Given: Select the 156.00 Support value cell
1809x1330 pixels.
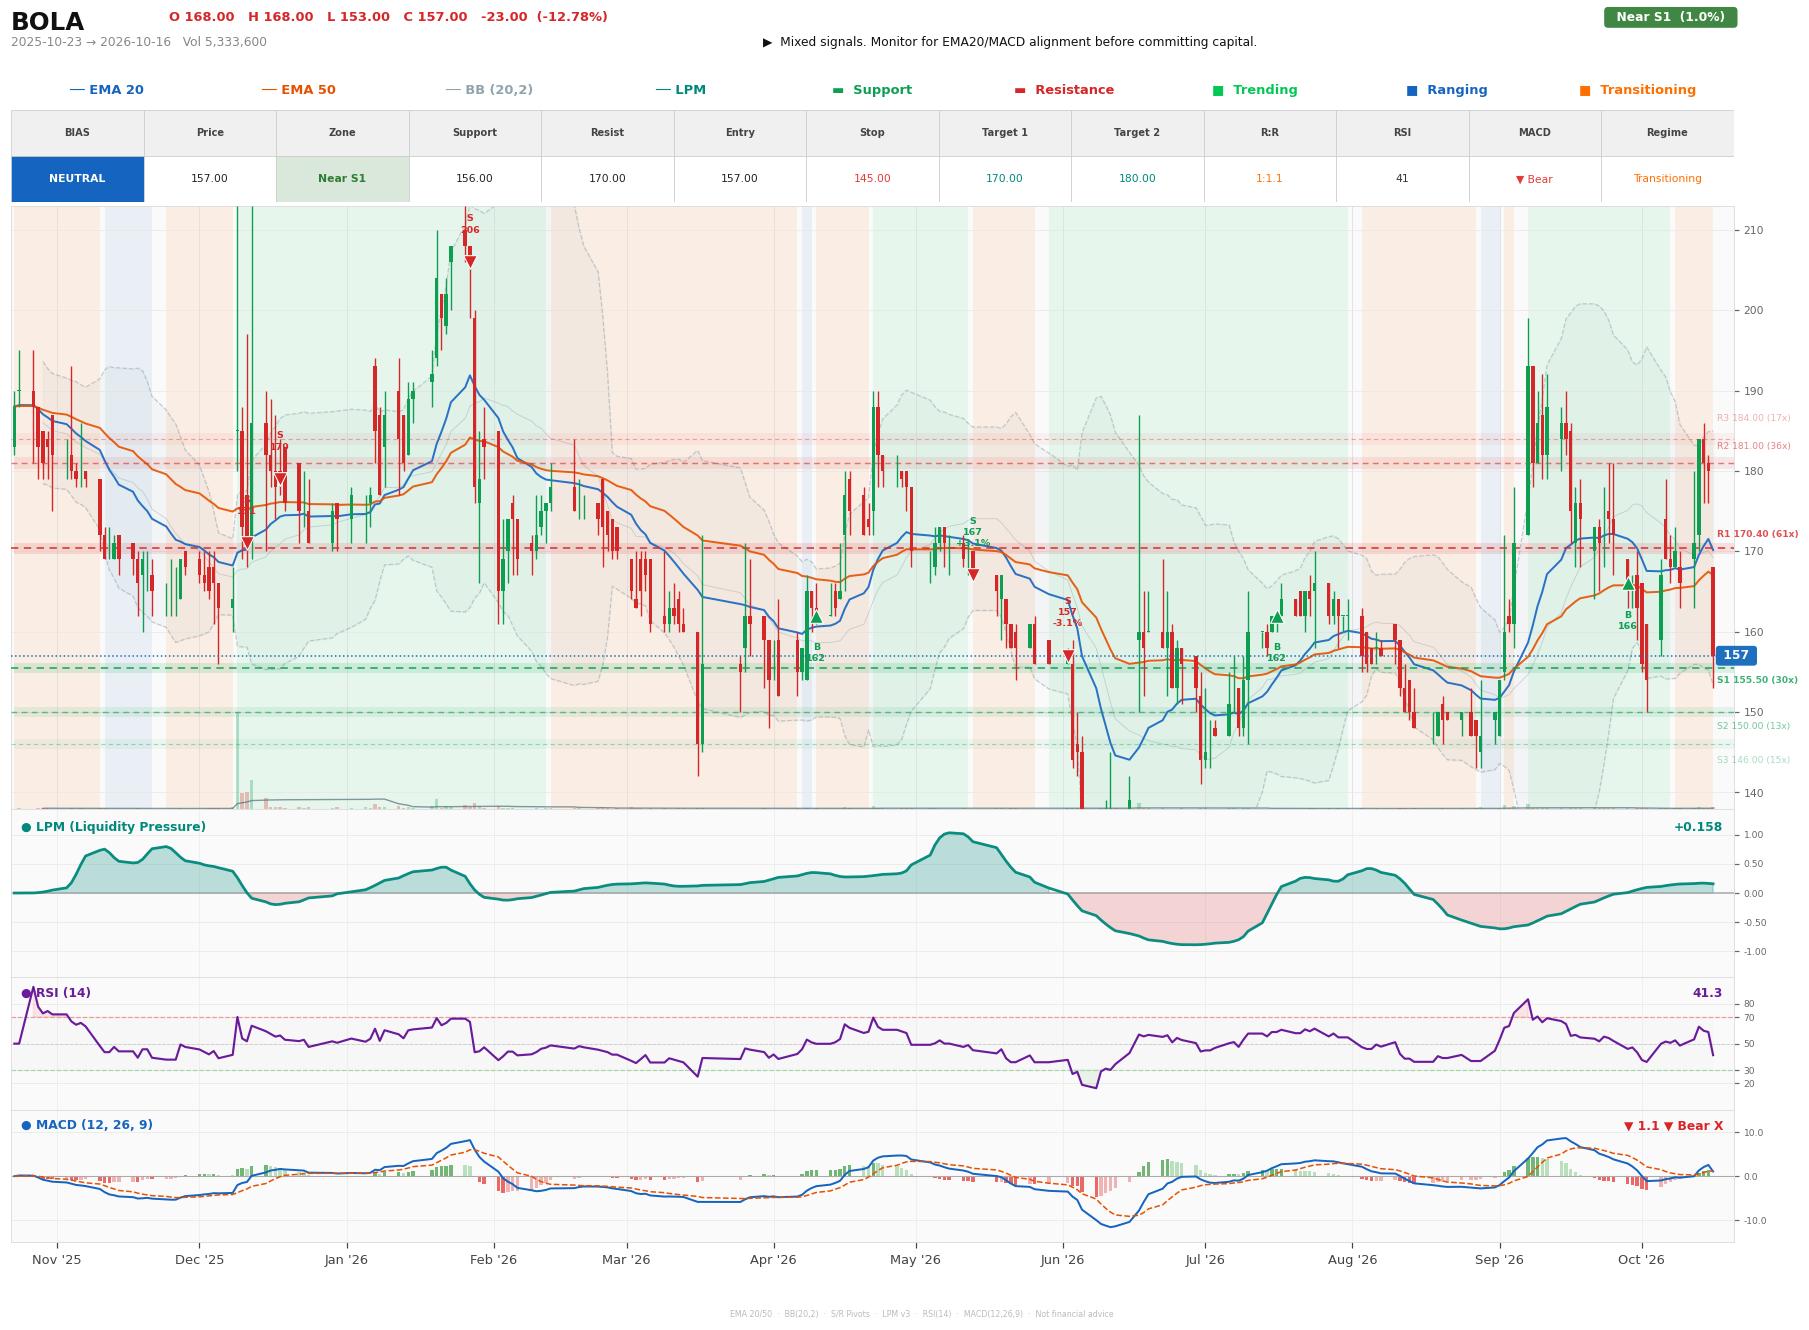Looking at the screenshot, I should coord(475,179).
